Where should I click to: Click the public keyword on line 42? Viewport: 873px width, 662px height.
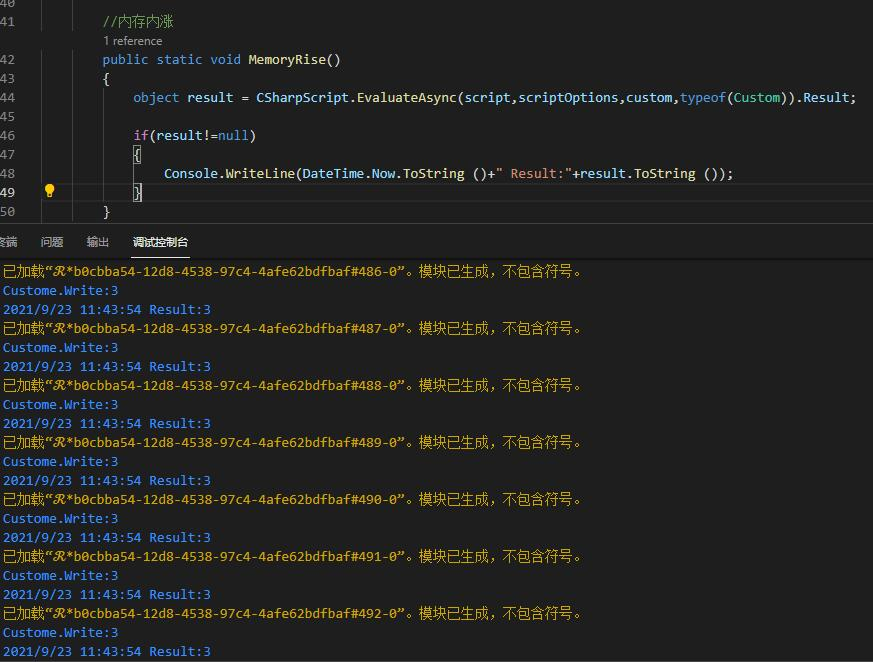[x=125, y=60]
